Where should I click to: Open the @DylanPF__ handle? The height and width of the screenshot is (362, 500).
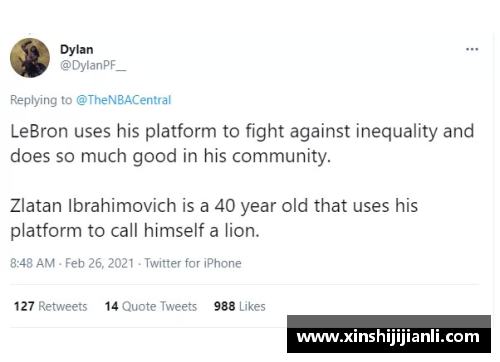[x=93, y=65]
